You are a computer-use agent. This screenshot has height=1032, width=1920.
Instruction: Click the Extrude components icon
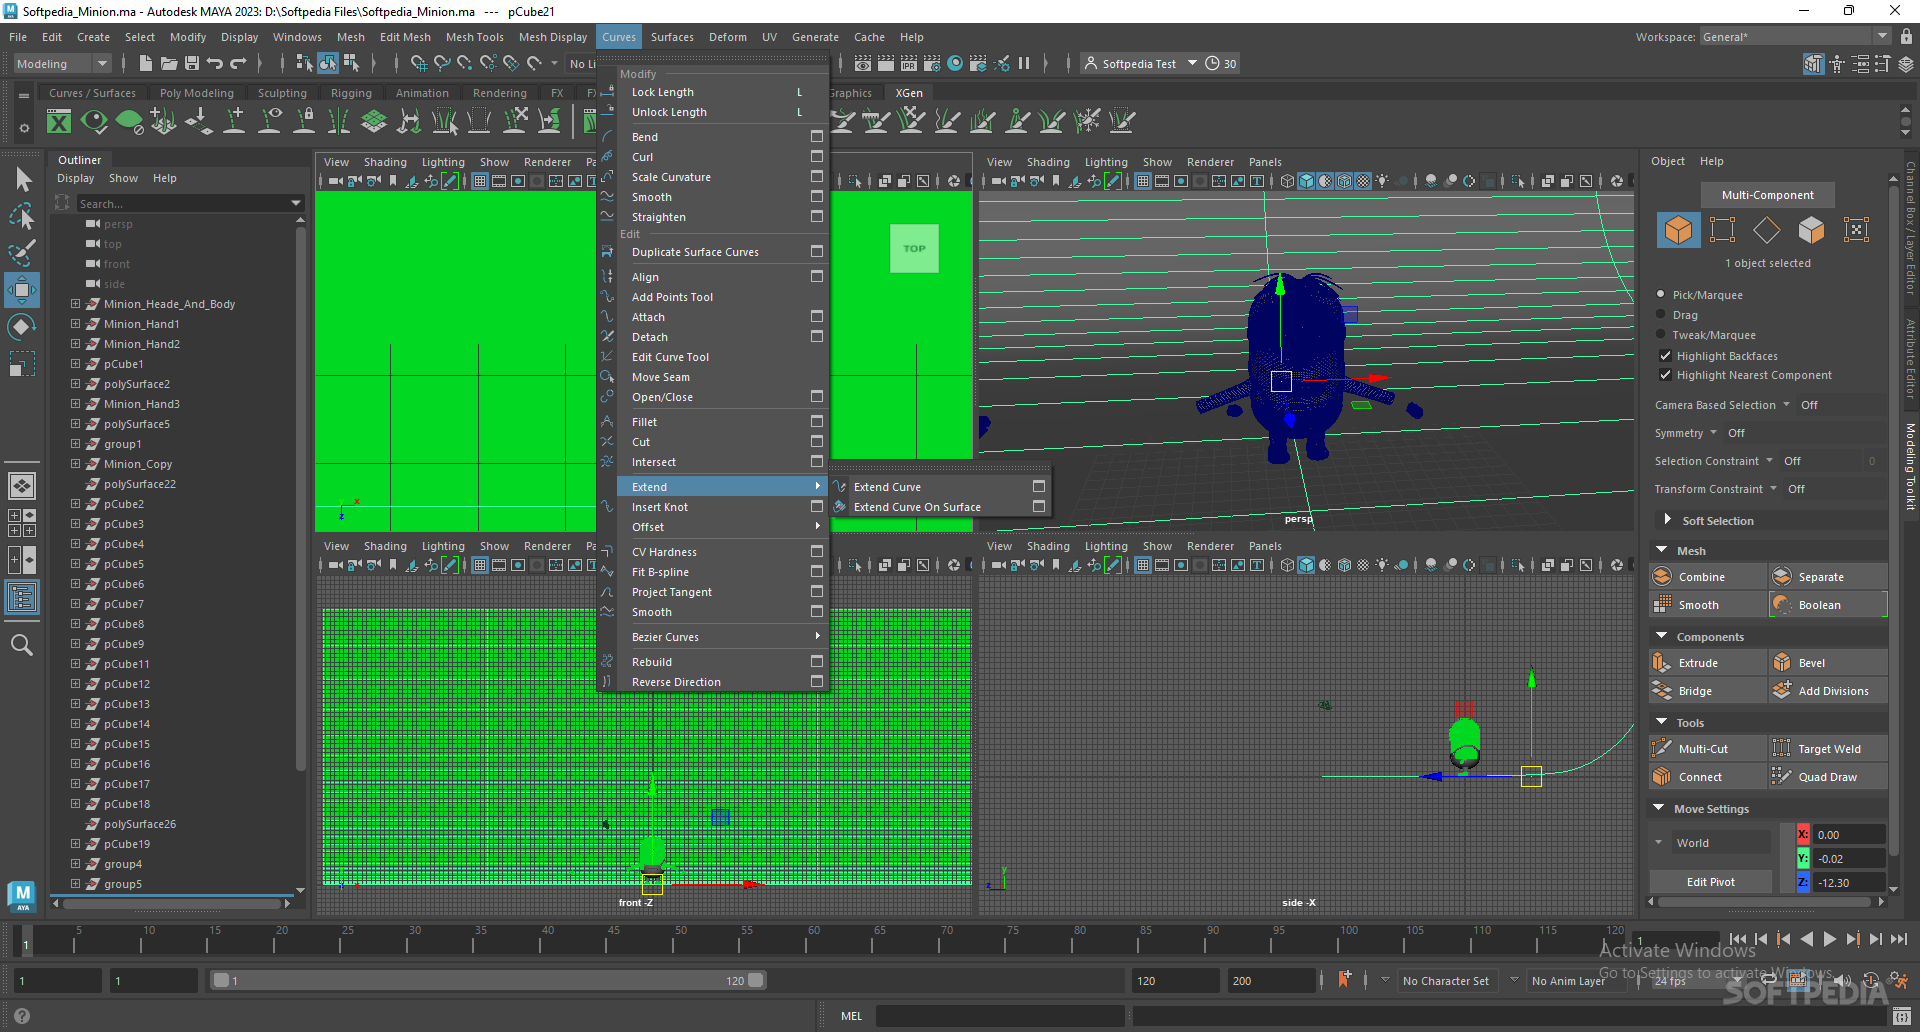(1662, 663)
